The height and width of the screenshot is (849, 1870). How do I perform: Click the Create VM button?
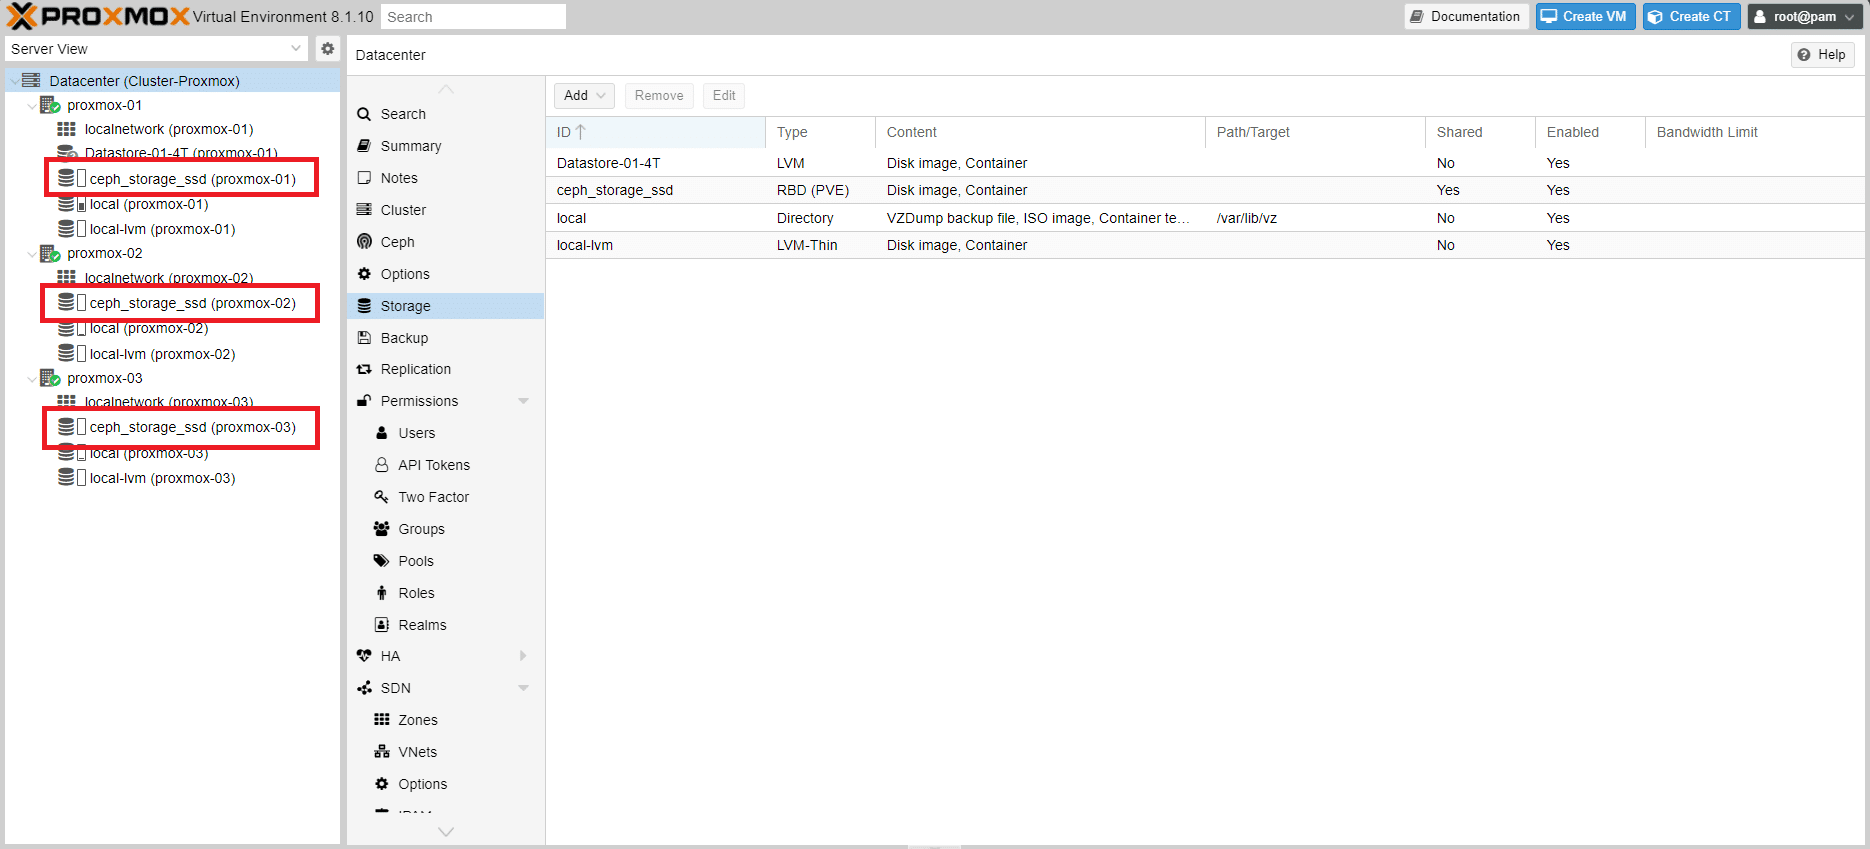[x=1585, y=16]
